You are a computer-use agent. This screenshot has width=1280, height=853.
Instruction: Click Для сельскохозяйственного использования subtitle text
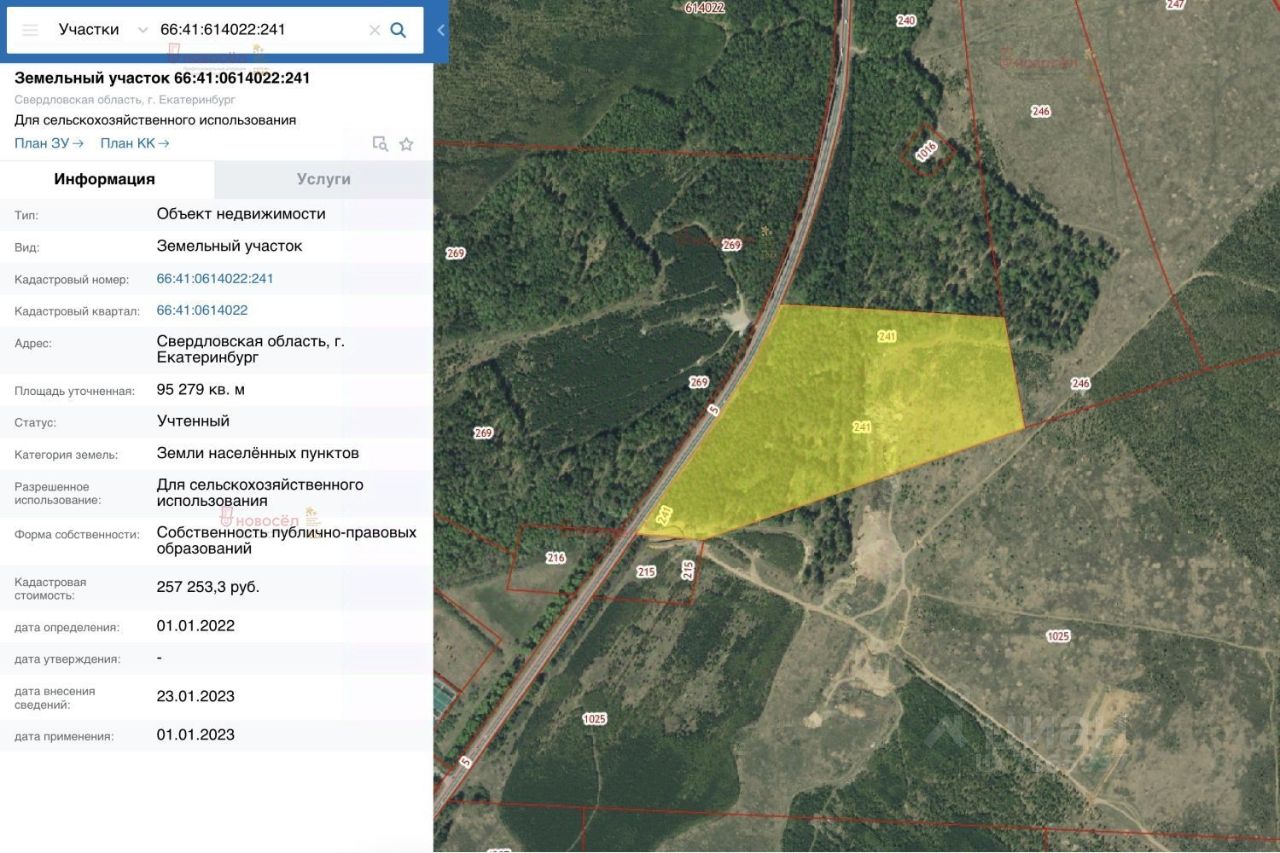(x=155, y=120)
